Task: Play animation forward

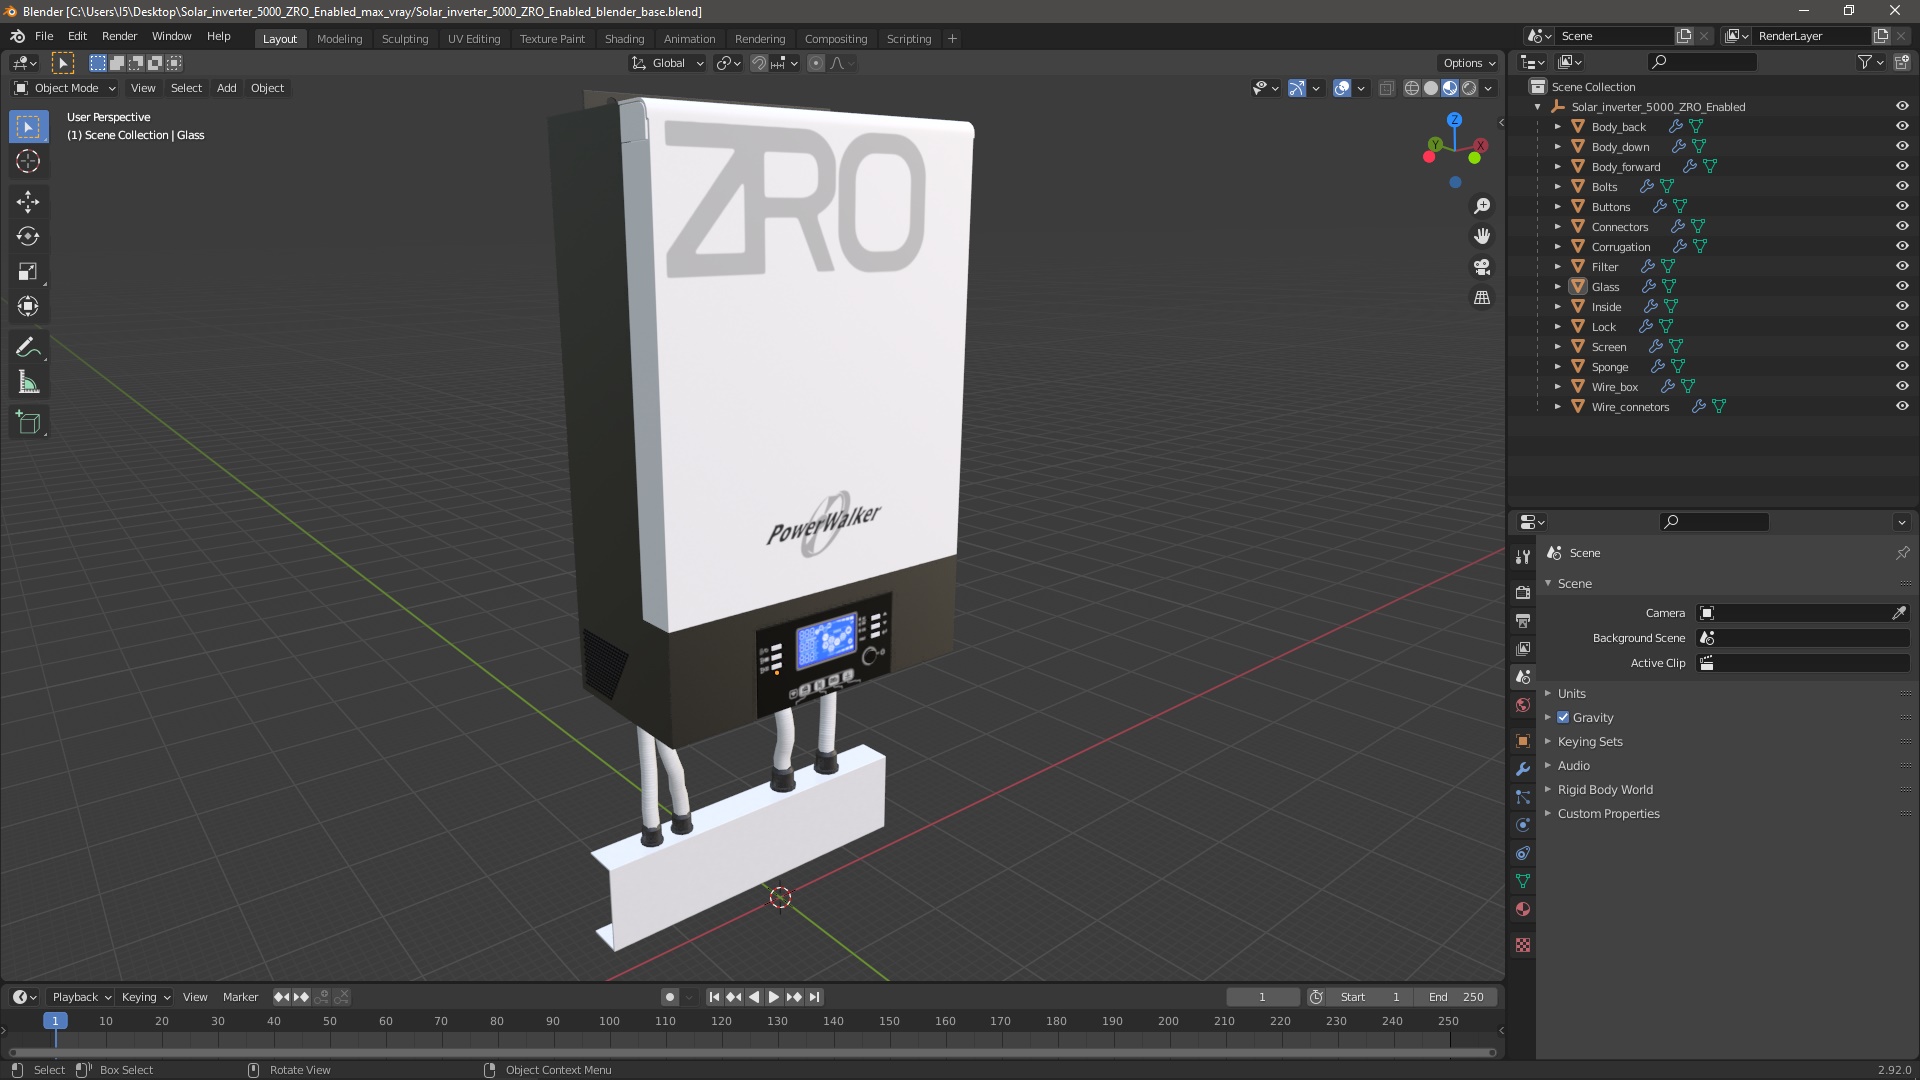Action: (774, 997)
